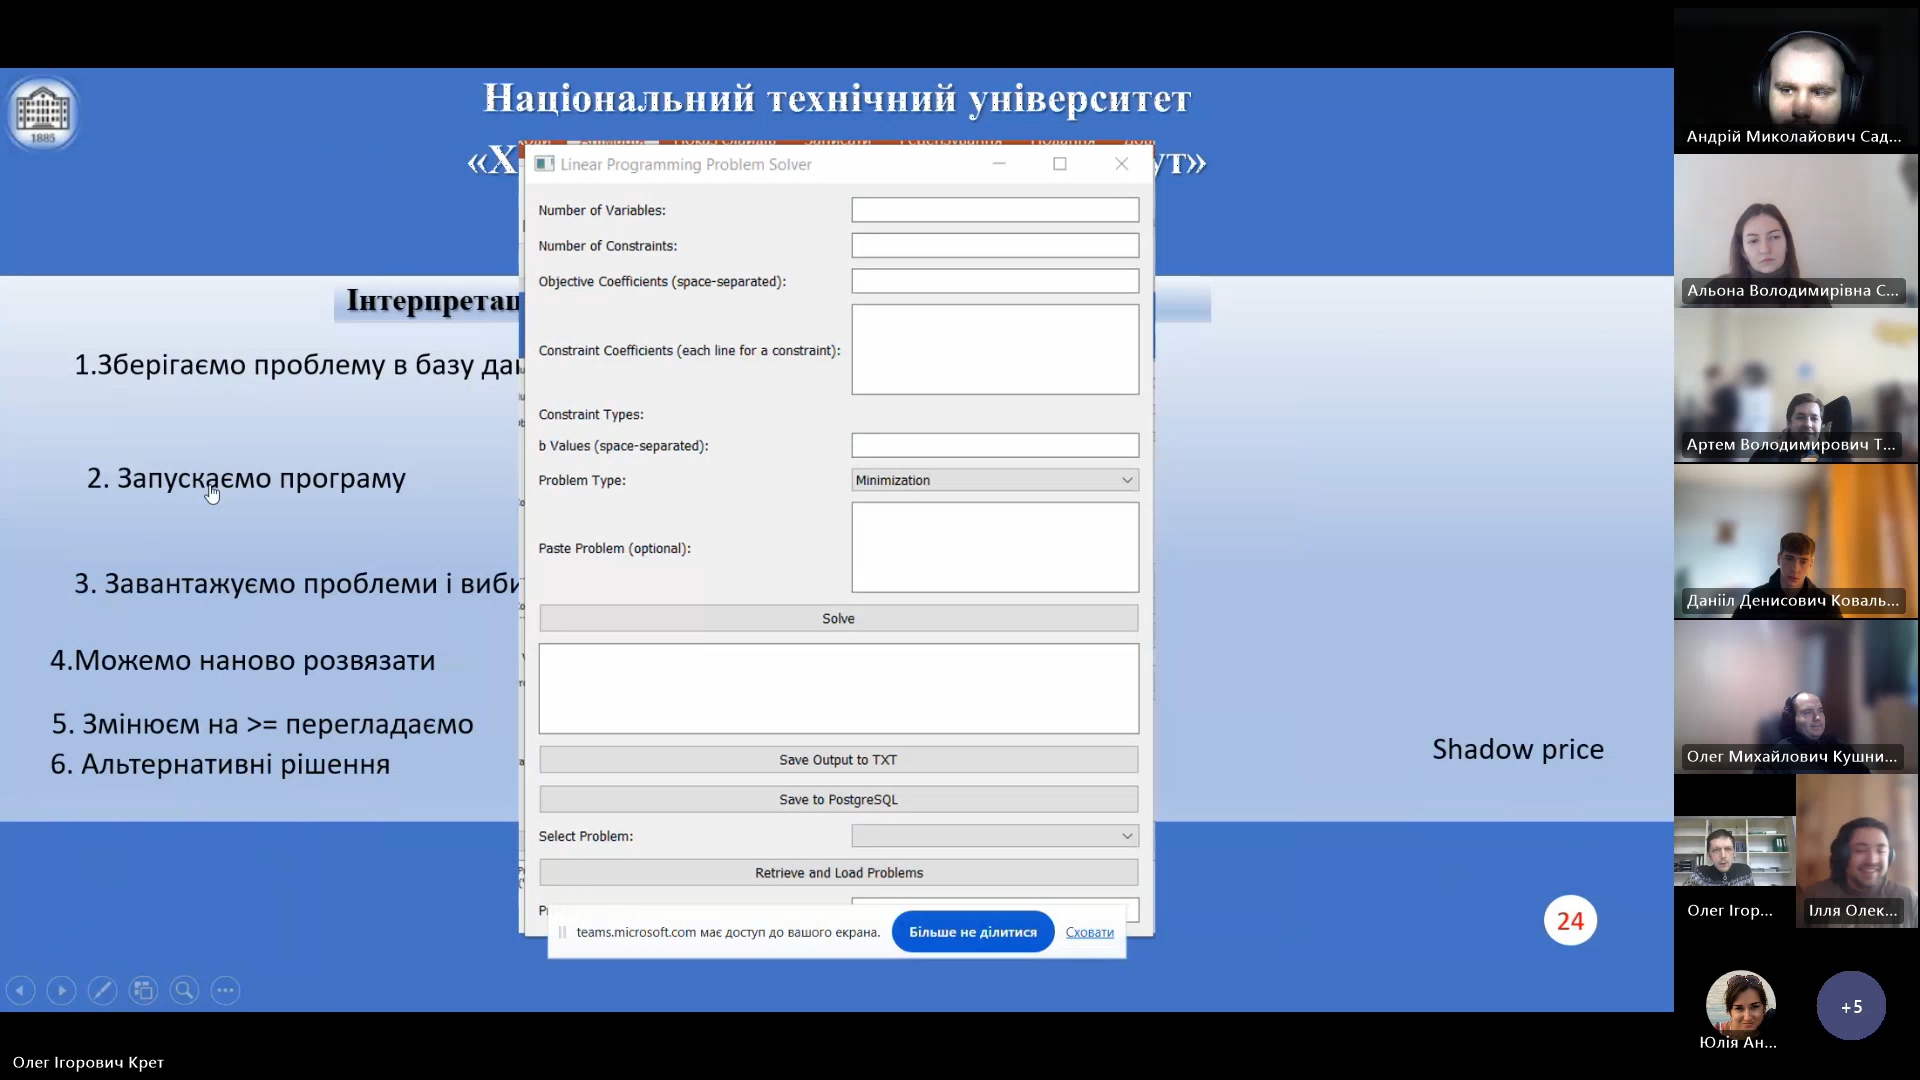Click the Objective Coefficients input box
1920x1080 pixels.
[994, 281]
